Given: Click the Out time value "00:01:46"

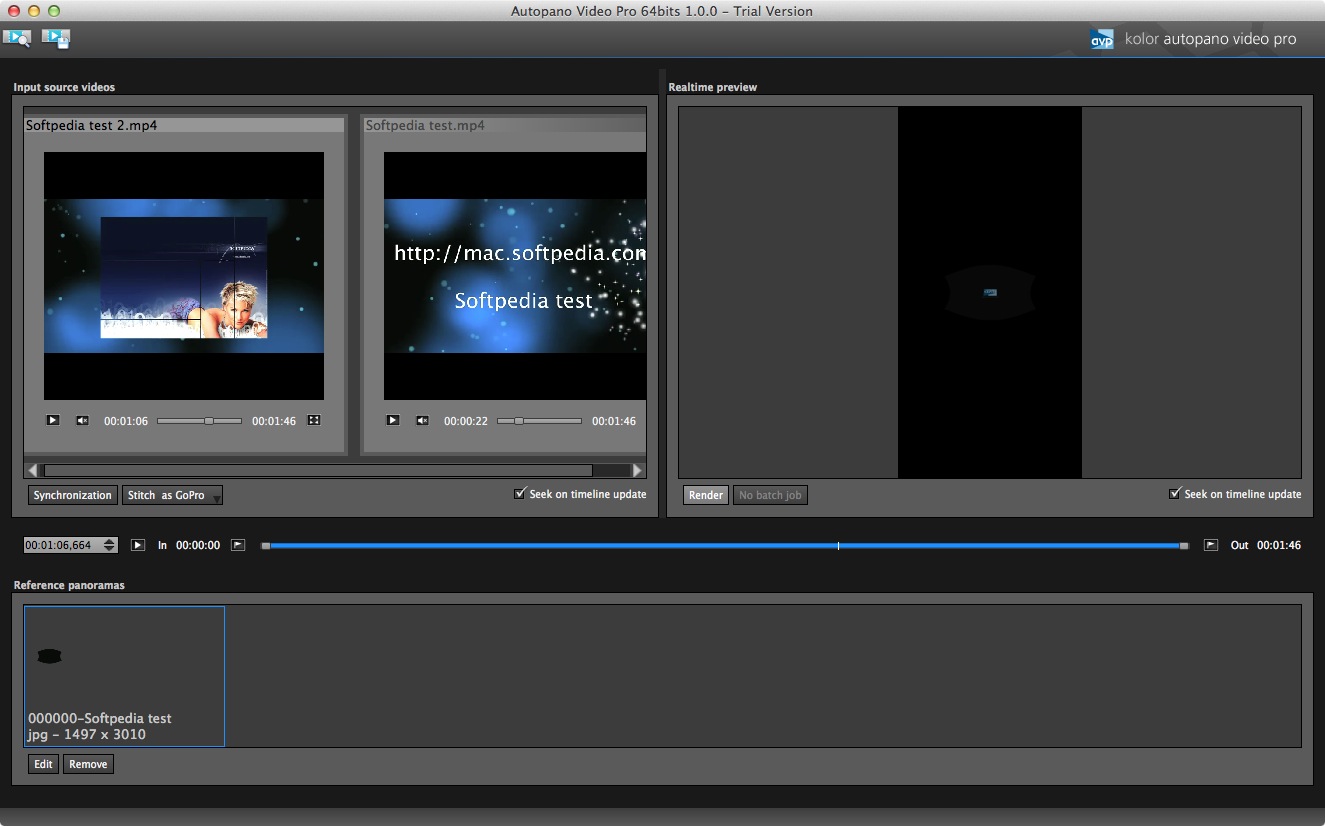Looking at the screenshot, I should tap(1279, 545).
